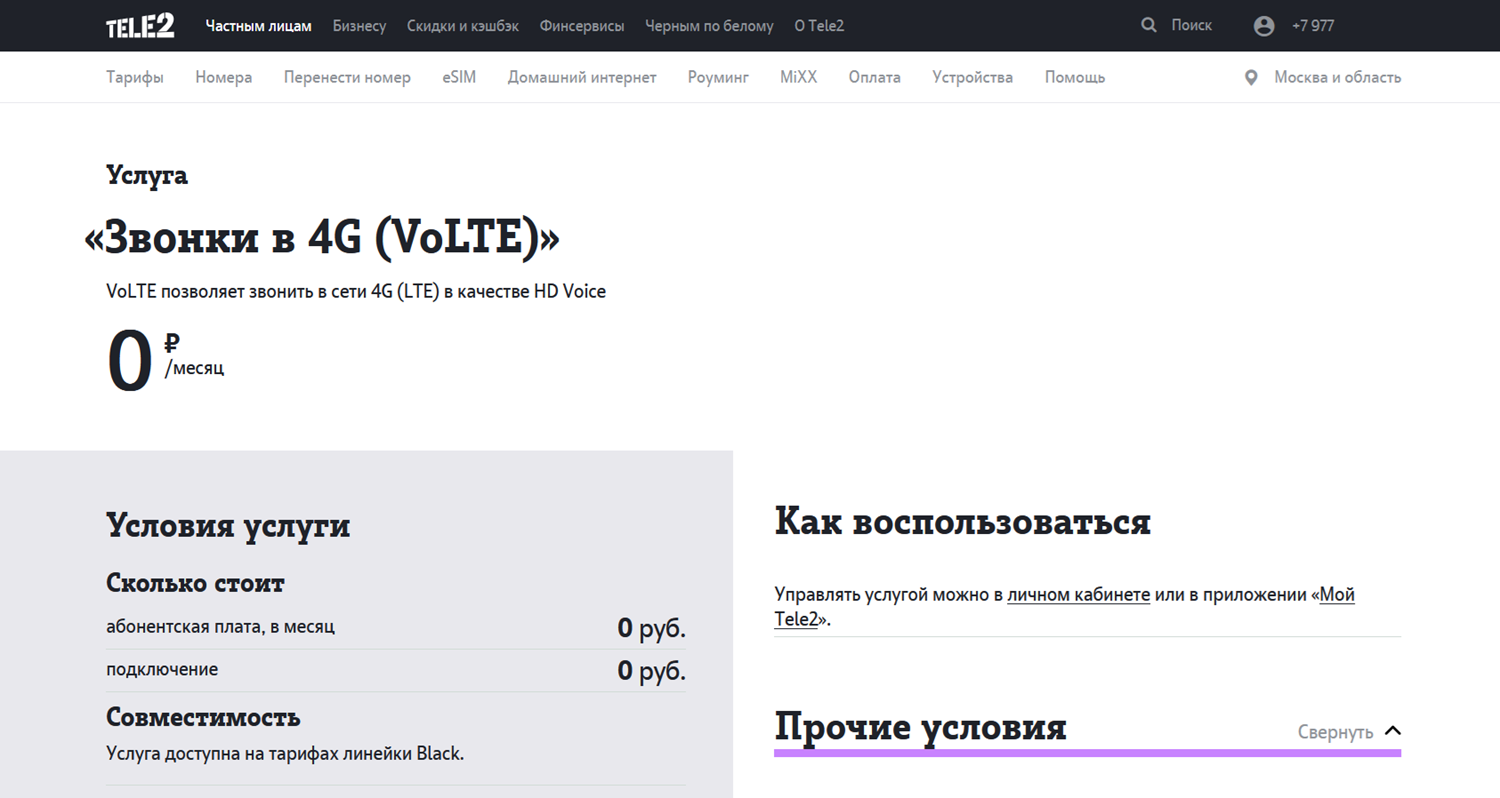The width and height of the screenshot is (1500, 798).
Task: Click the Свернуть label
Action: pyautogui.click(x=1335, y=732)
